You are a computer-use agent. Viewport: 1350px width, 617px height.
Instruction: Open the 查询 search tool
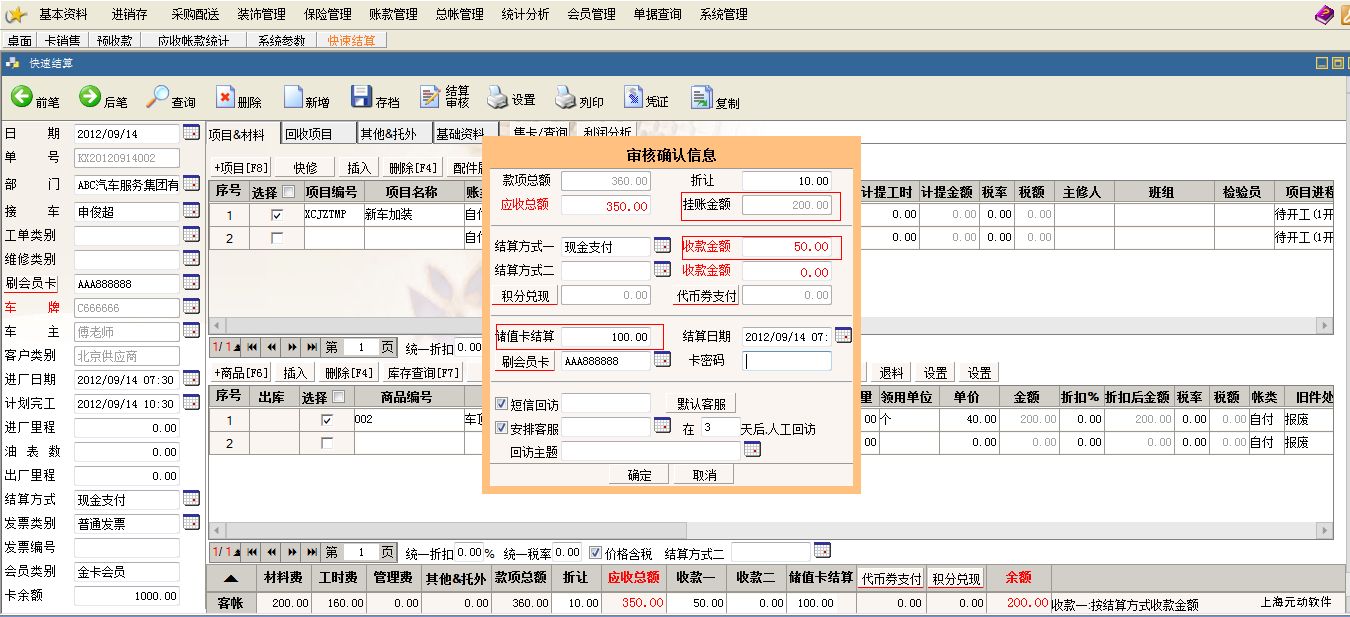click(x=171, y=98)
